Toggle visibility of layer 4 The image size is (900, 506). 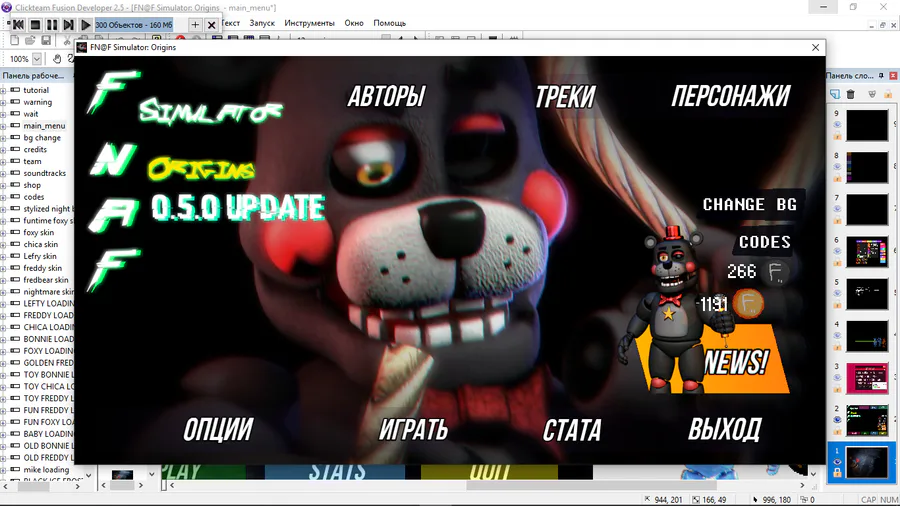point(837,336)
